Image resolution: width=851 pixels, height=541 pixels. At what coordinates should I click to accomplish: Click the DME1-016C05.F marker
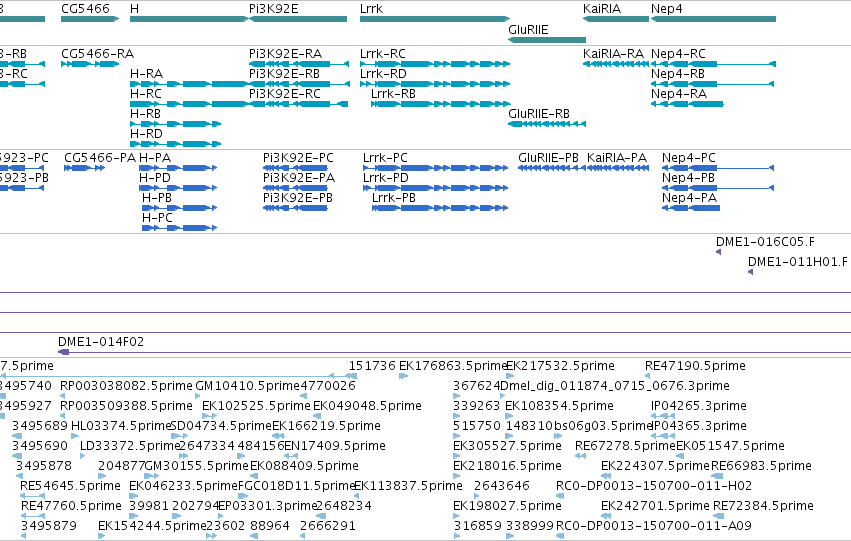click(719, 252)
